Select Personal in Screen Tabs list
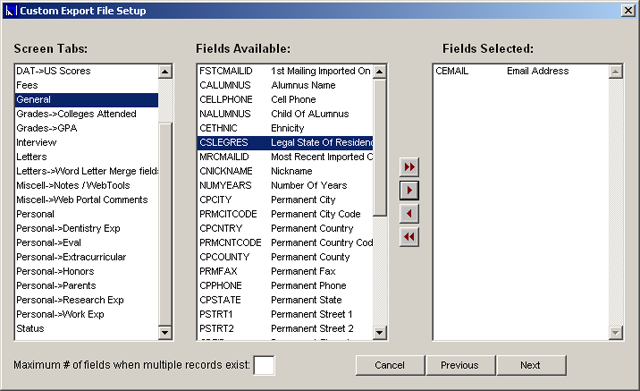640x391 pixels. 87,214
